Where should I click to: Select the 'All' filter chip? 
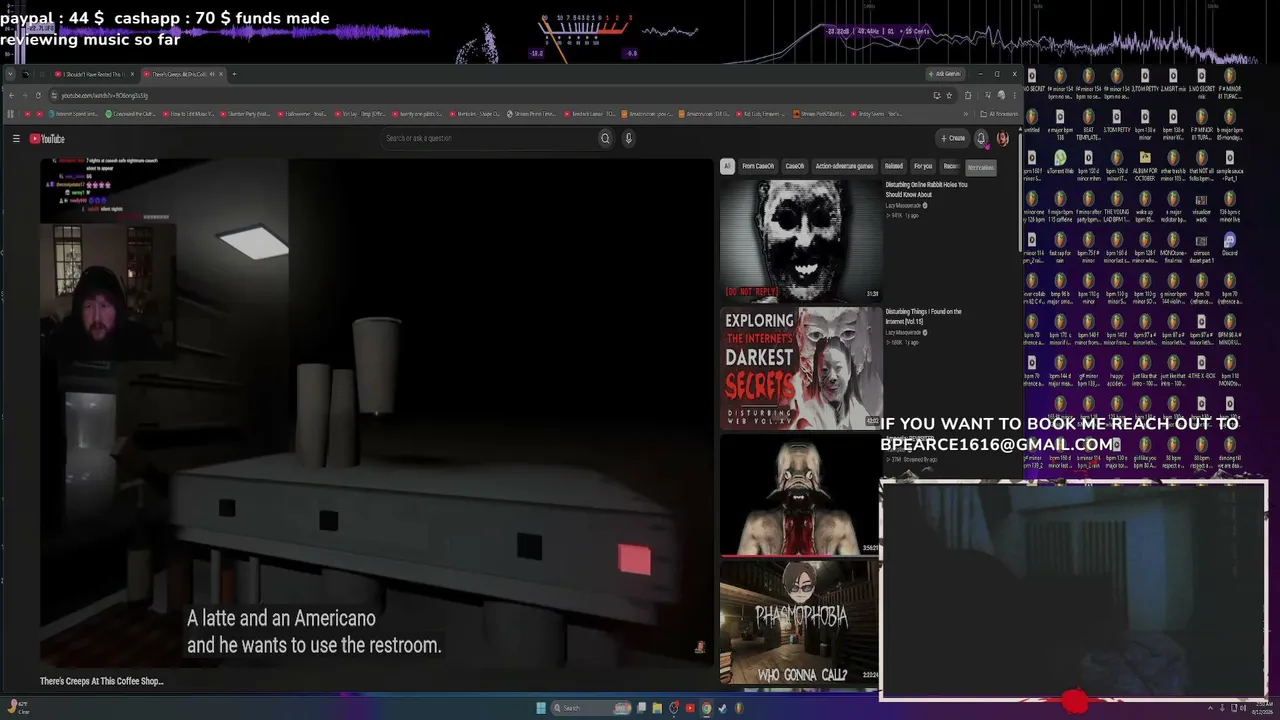click(x=727, y=166)
